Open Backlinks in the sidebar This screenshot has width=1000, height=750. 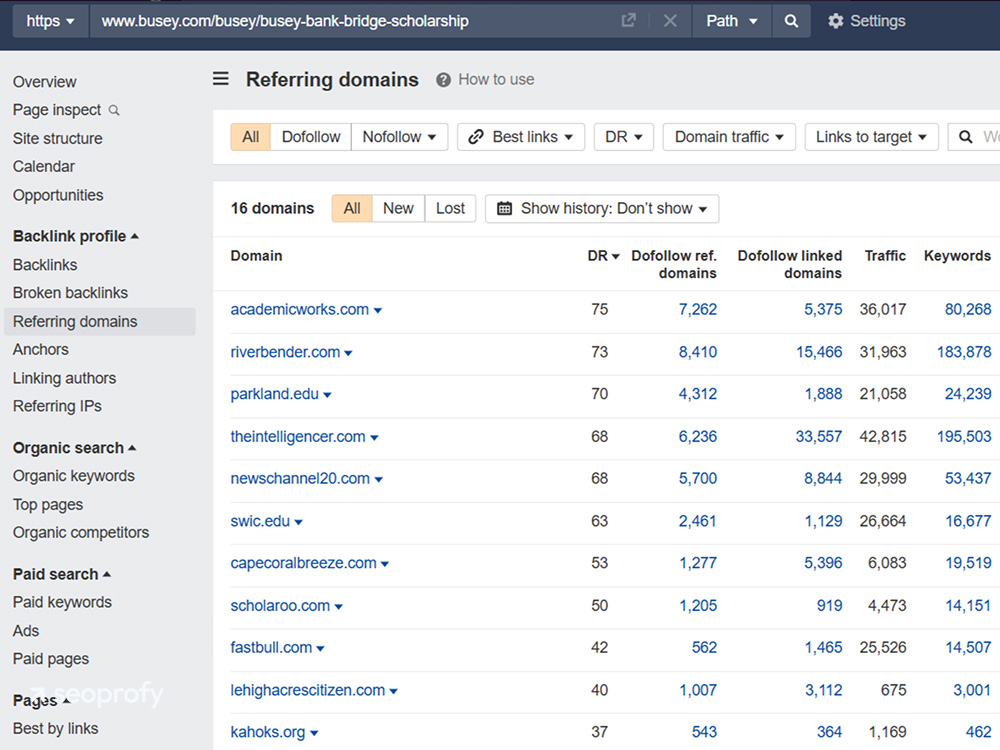45,265
